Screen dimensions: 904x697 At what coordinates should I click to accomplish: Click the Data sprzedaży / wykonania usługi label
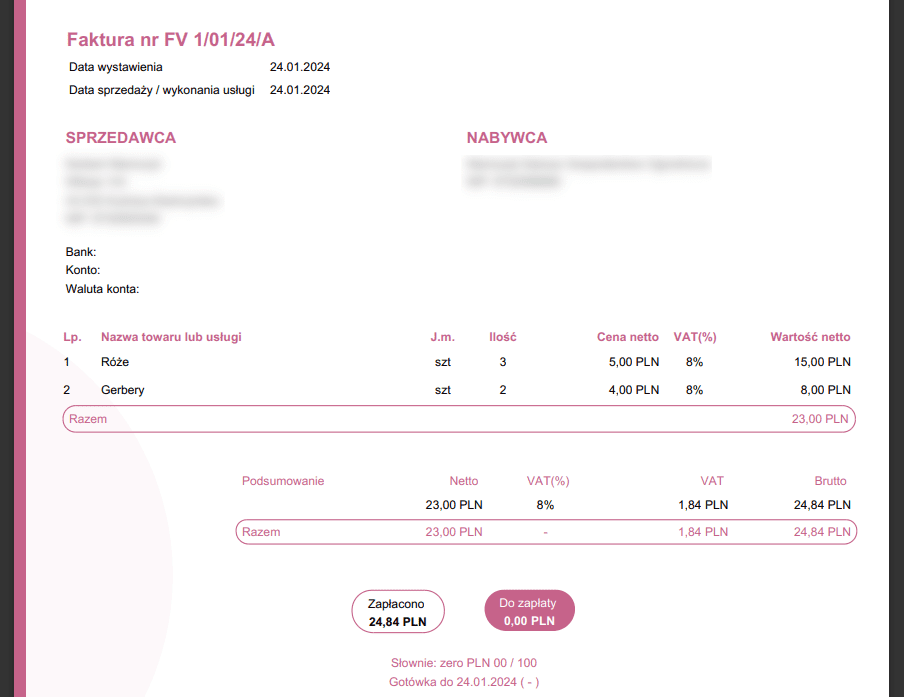tap(161, 90)
